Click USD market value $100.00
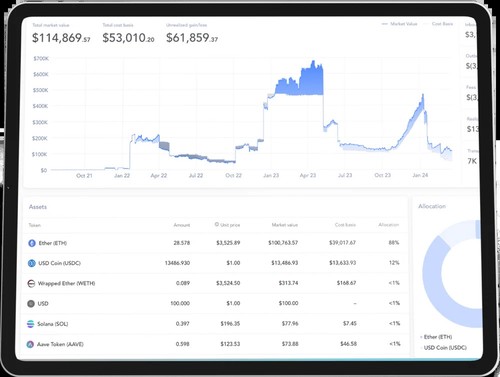The image size is (500, 377). pos(289,304)
